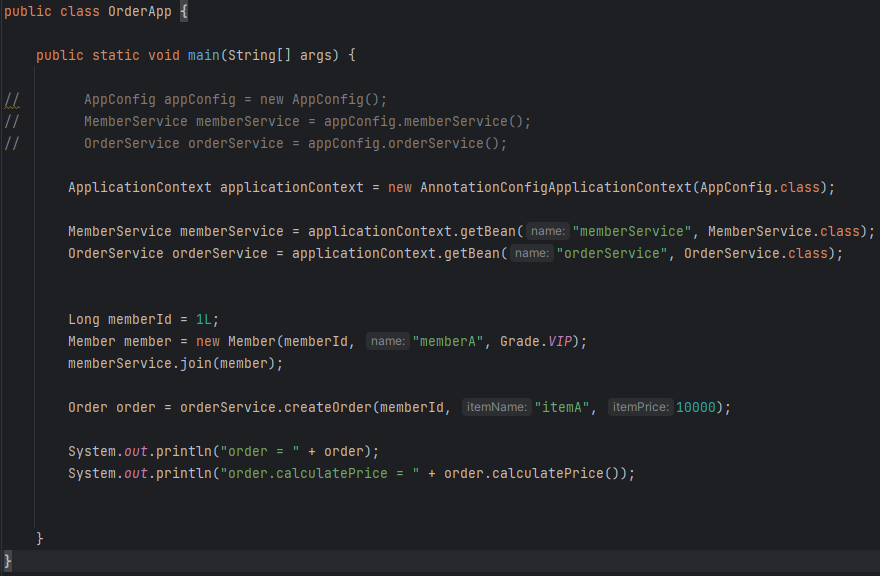Click the class name OrderApp
The width and height of the screenshot is (880, 576).
point(139,11)
